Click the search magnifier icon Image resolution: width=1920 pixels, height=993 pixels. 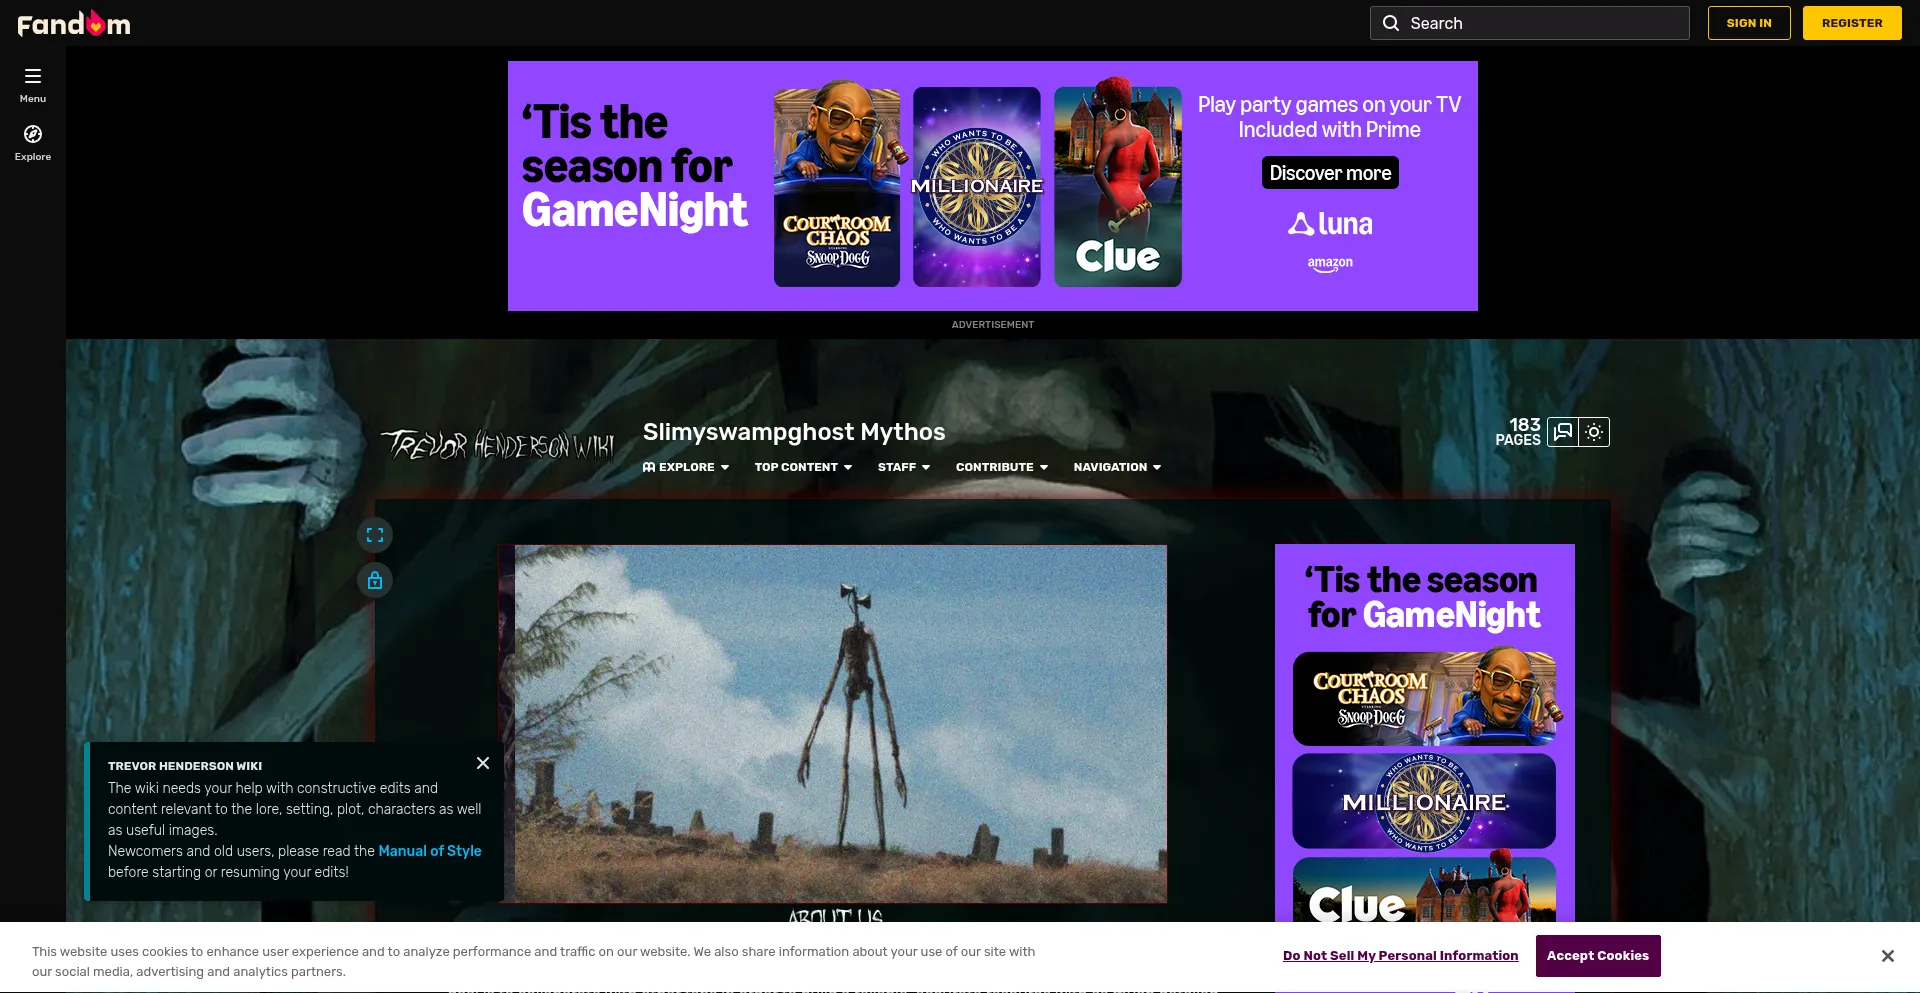[1391, 22]
